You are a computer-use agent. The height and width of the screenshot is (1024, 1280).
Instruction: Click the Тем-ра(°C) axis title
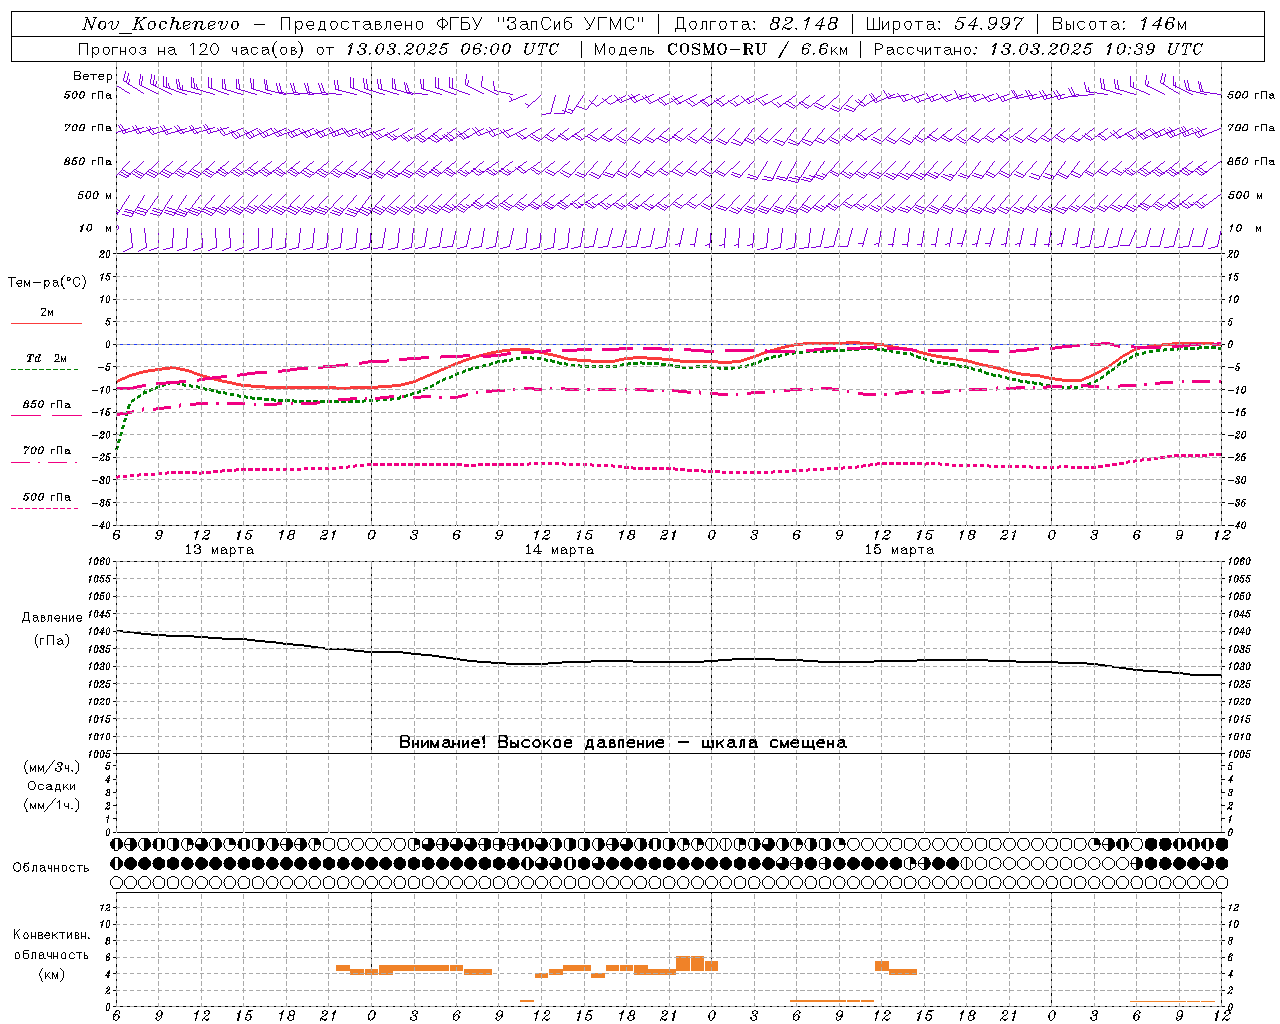click(x=47, y=283)
